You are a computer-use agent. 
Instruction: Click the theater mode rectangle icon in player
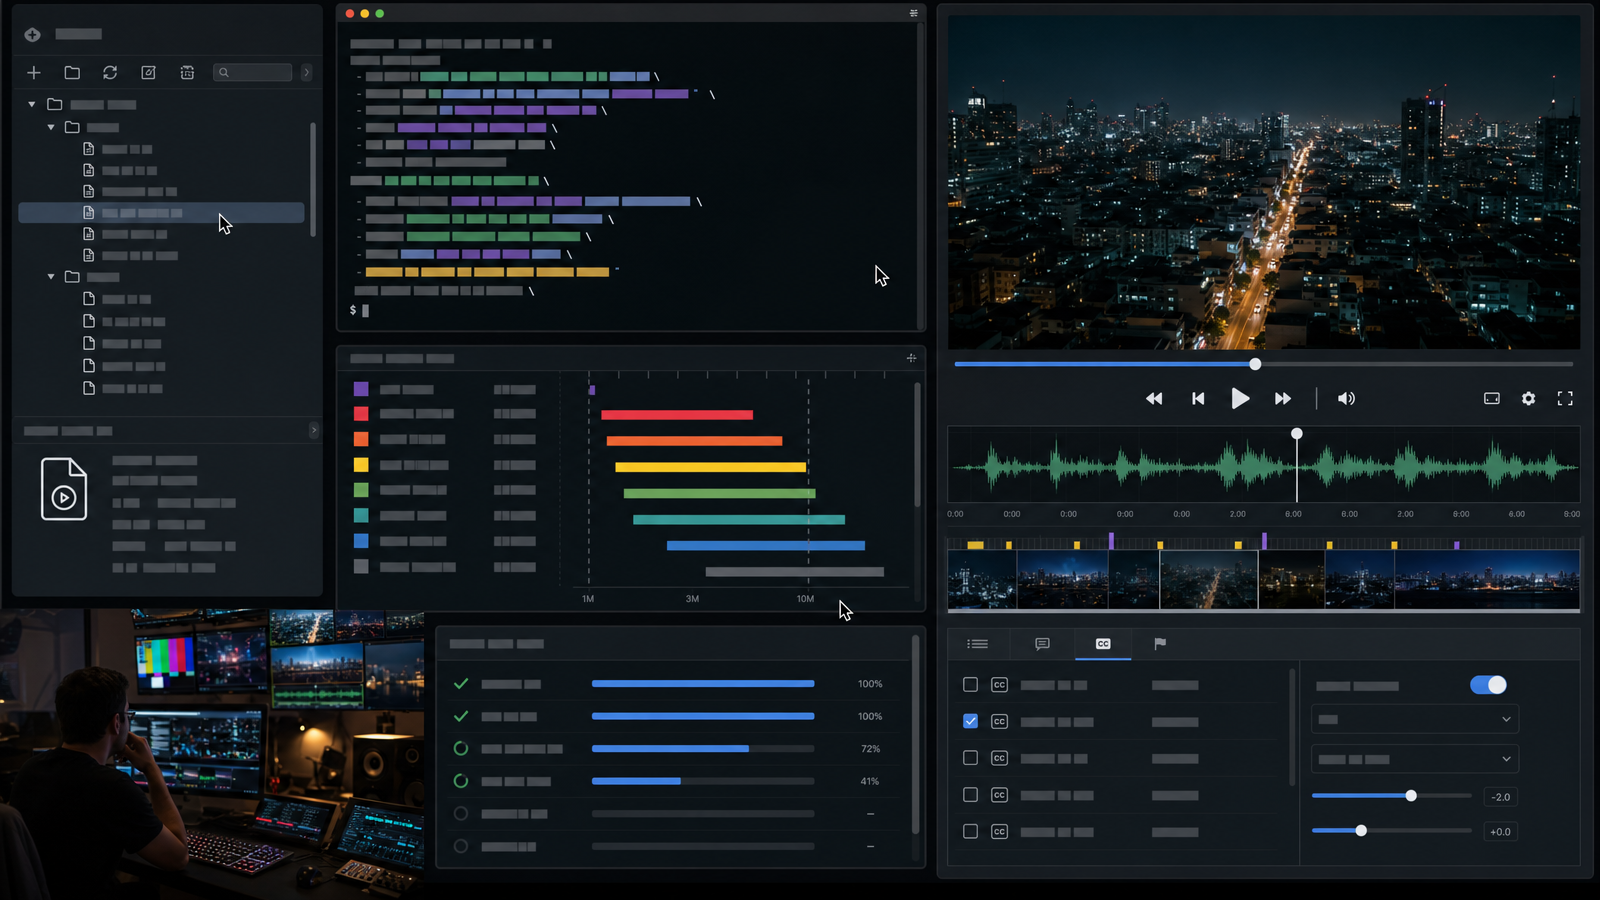(1491, 398)
